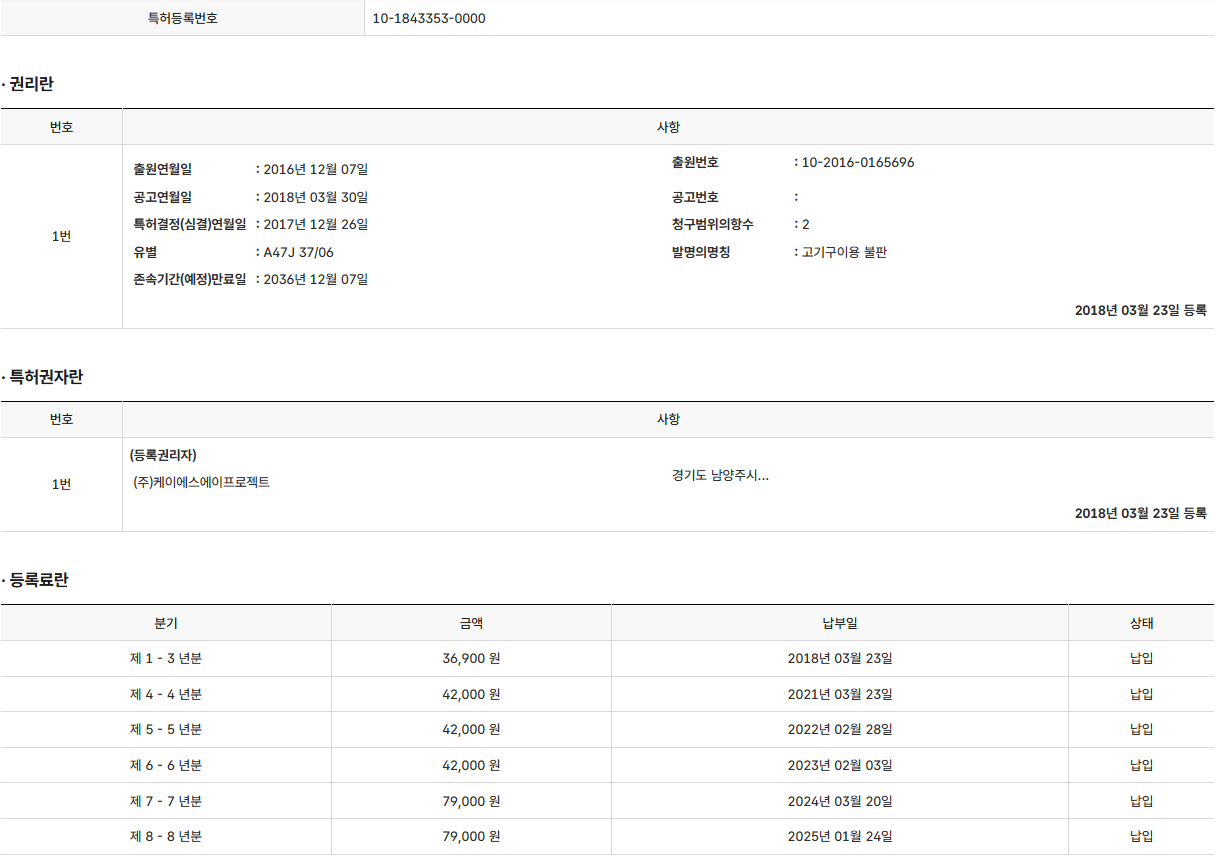This screenshot has width=1216, height=856.
Task: Select the rights holder (주)케이에스에이프로젝트
Action: coord(202,482)
